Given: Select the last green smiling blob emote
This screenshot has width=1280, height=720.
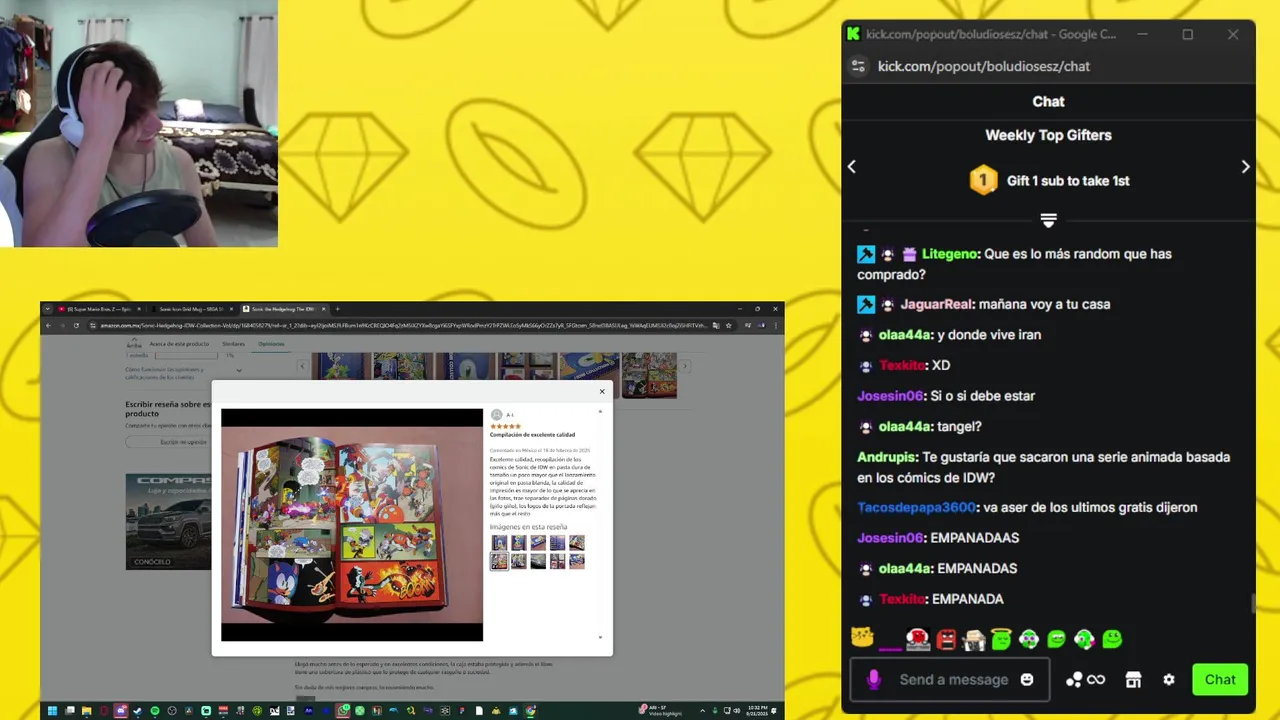Looking at the screenshot, I should [x=1112, y=638].
